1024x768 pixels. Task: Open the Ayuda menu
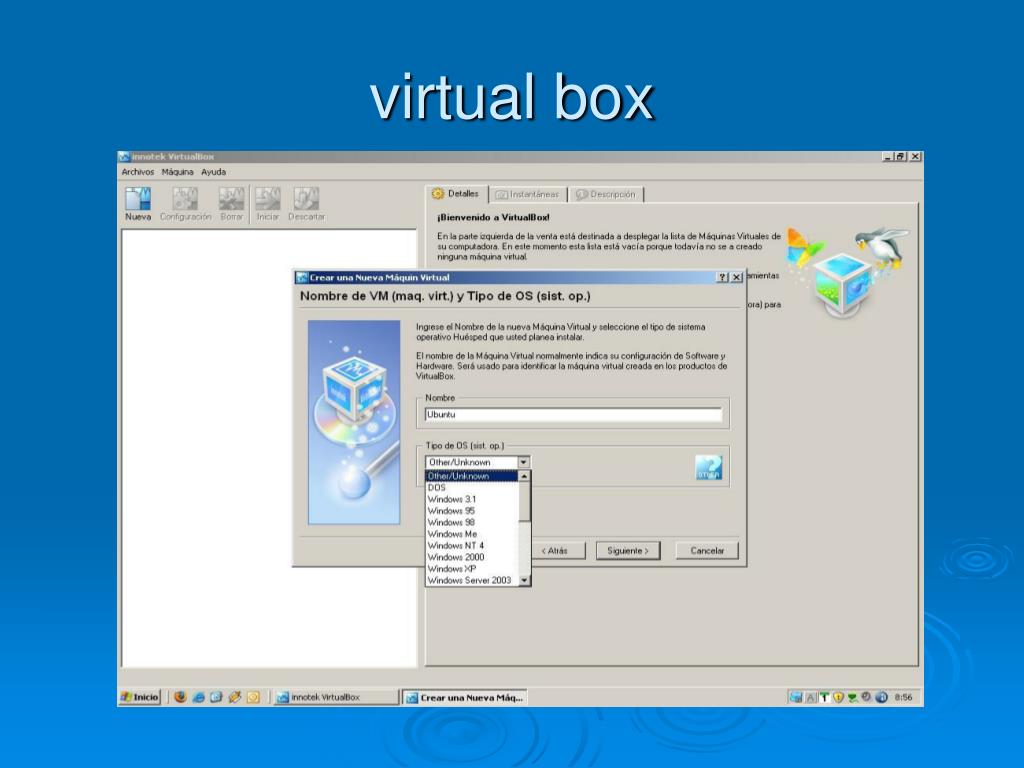coord(214,172)
